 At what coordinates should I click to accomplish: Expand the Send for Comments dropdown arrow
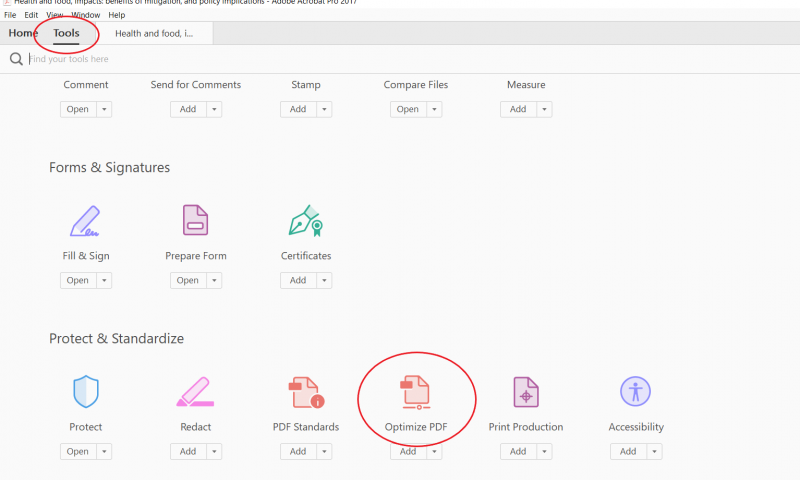coord(214,109)
